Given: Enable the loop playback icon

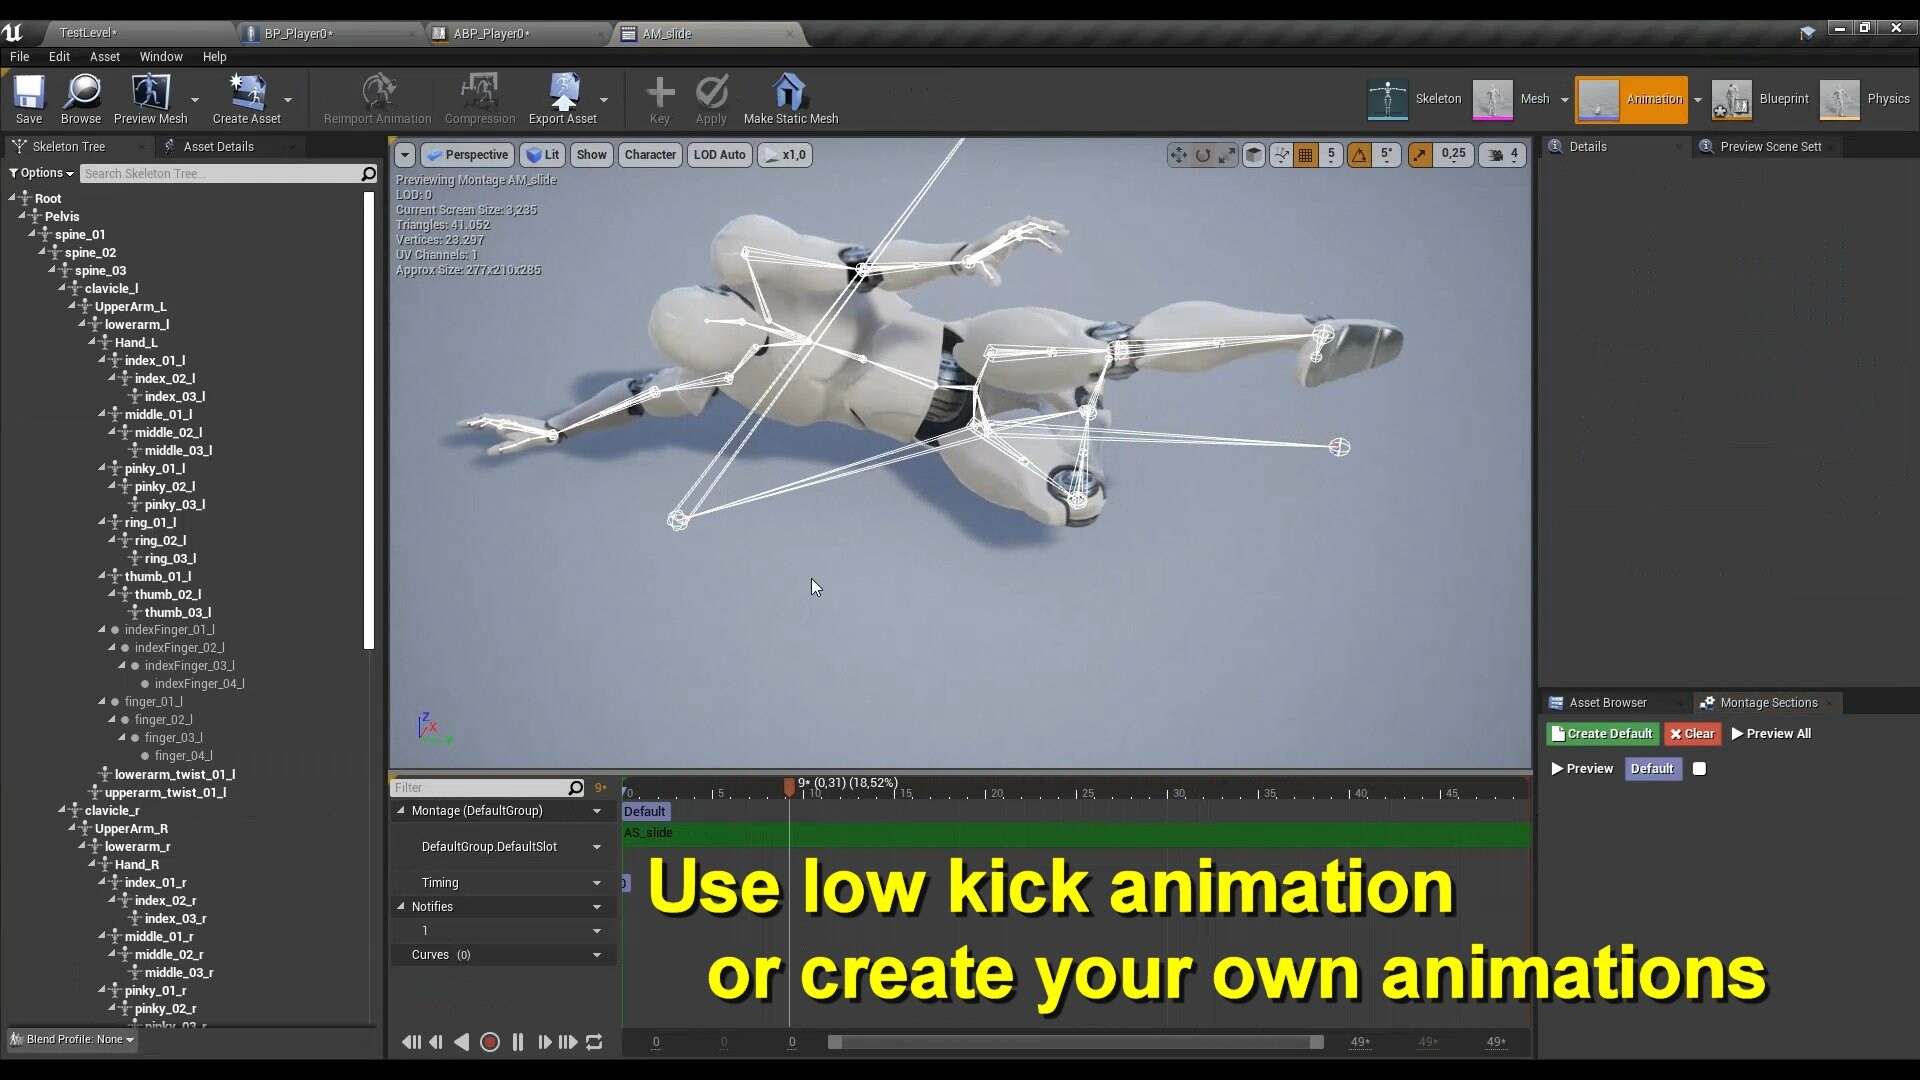Looking at the screenshot, I should (x=594, y=1042).
